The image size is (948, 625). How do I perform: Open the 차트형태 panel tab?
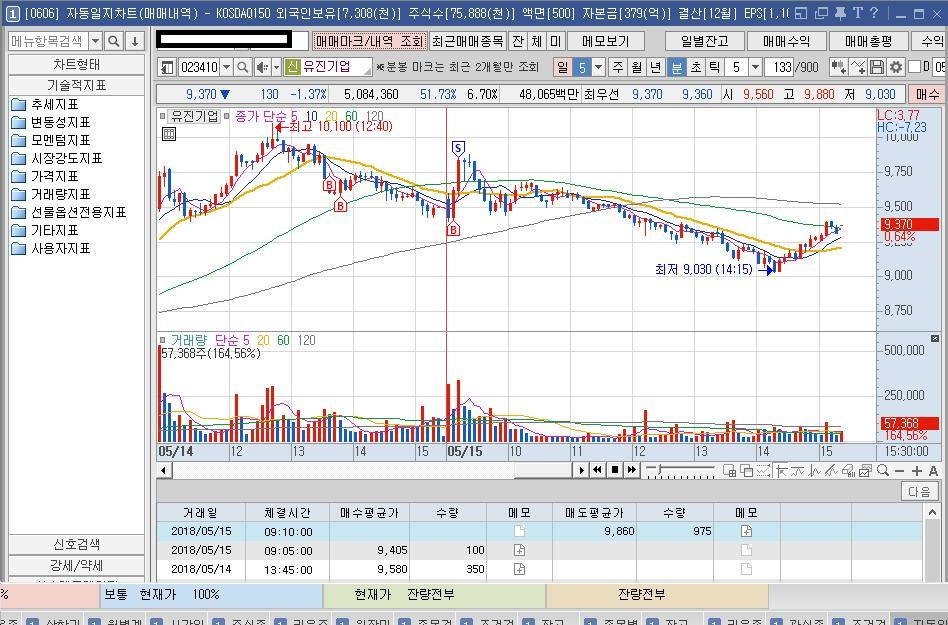click(76, 65)
